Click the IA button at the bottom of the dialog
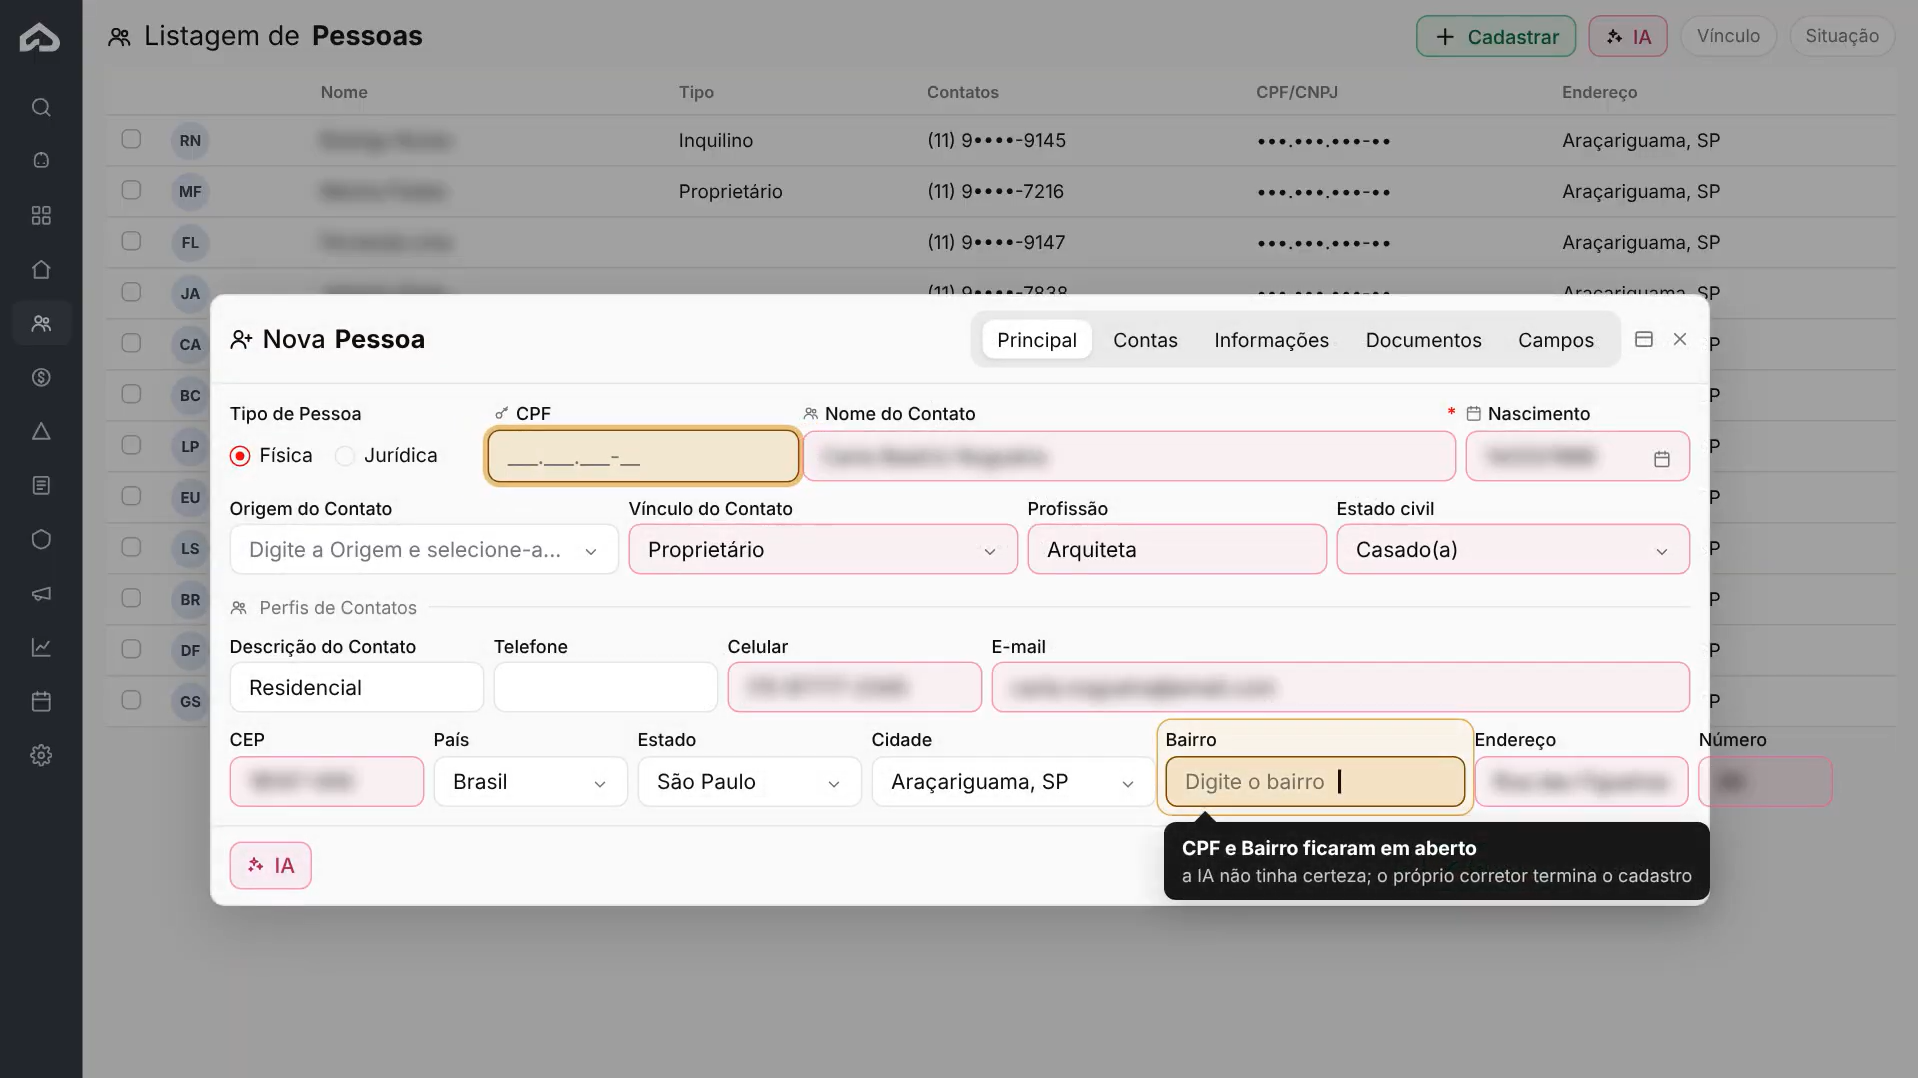 pos(270,865)
